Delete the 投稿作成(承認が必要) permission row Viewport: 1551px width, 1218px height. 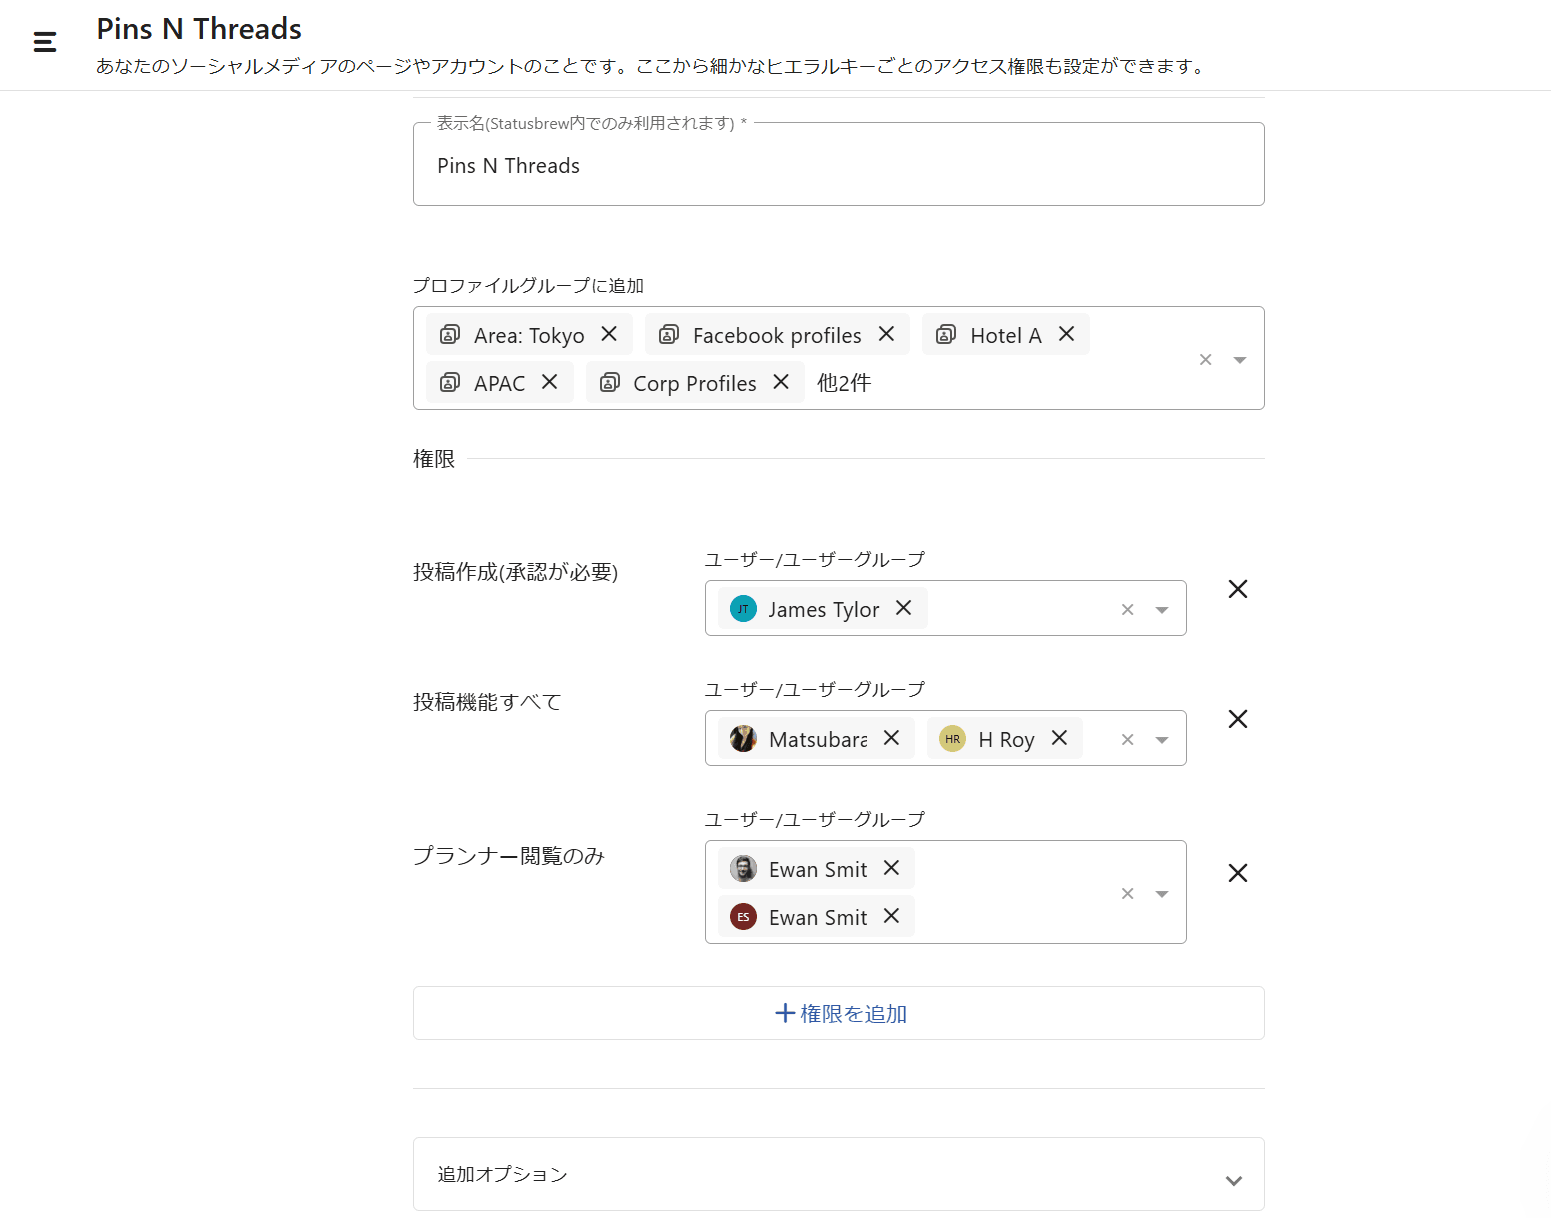1237,590
